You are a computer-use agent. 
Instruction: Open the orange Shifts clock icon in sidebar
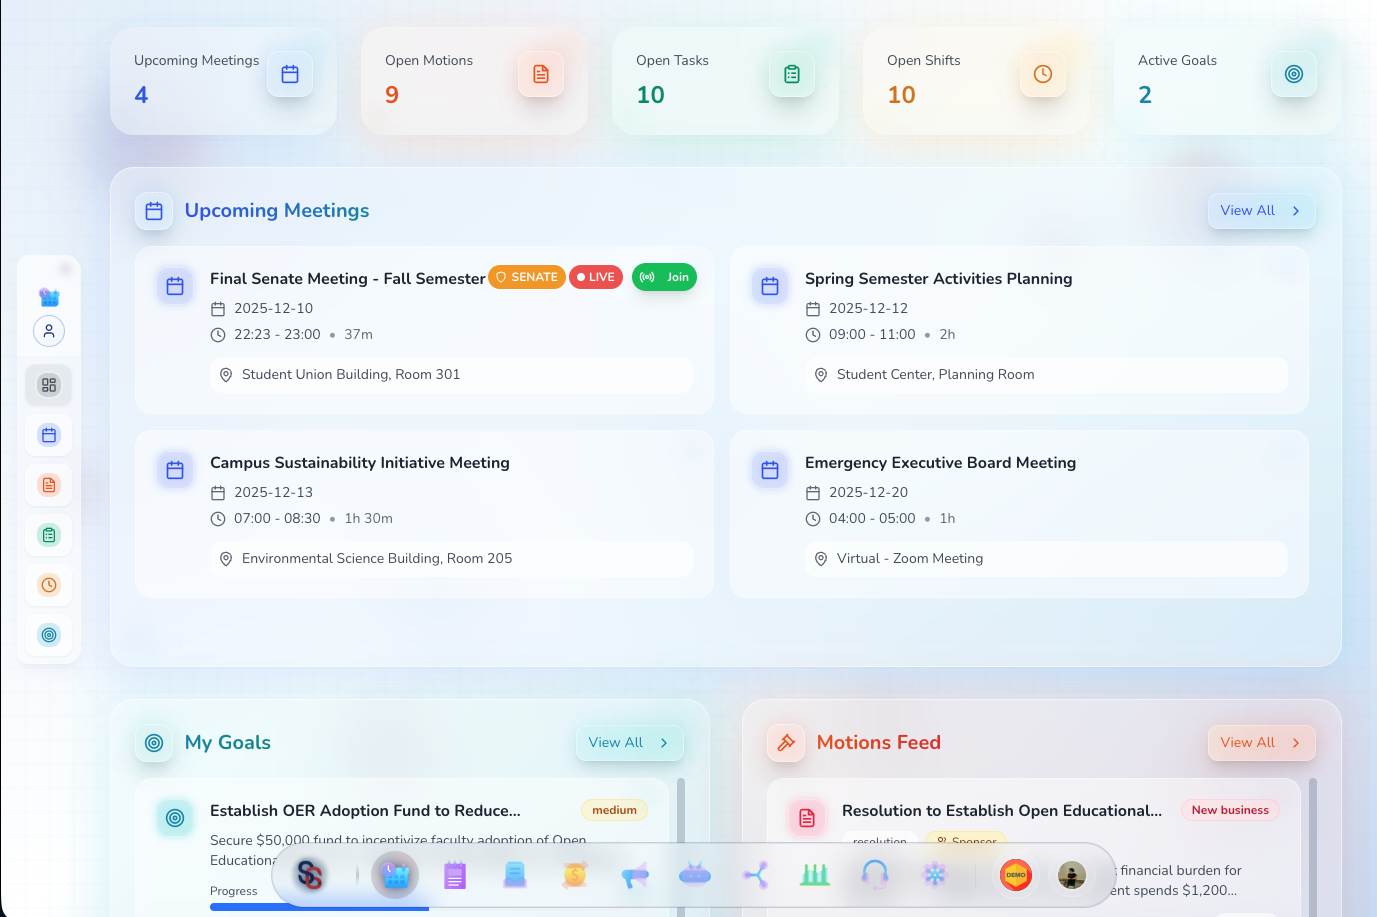tap(48, 584)
